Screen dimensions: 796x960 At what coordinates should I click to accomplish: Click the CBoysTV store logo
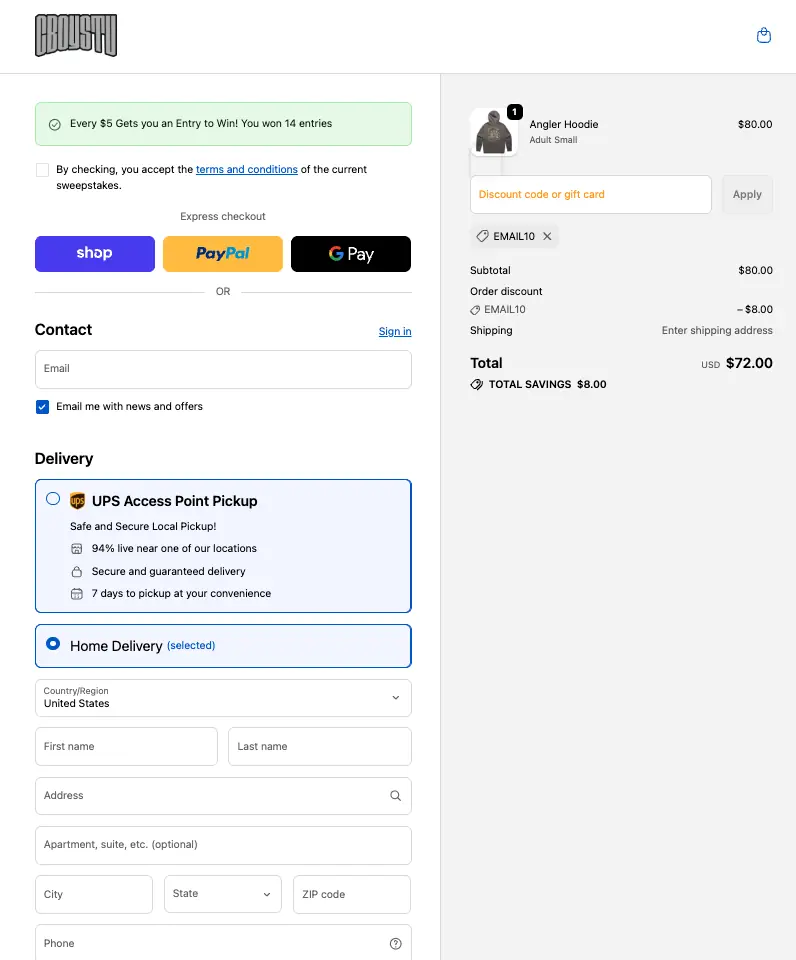point(76,36)
